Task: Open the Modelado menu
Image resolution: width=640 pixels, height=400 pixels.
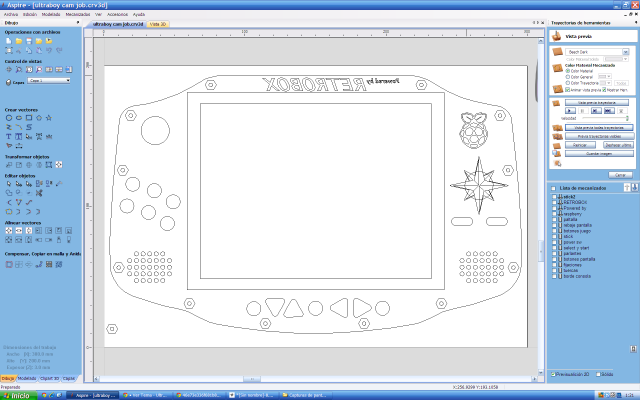Action: [51, 14]
